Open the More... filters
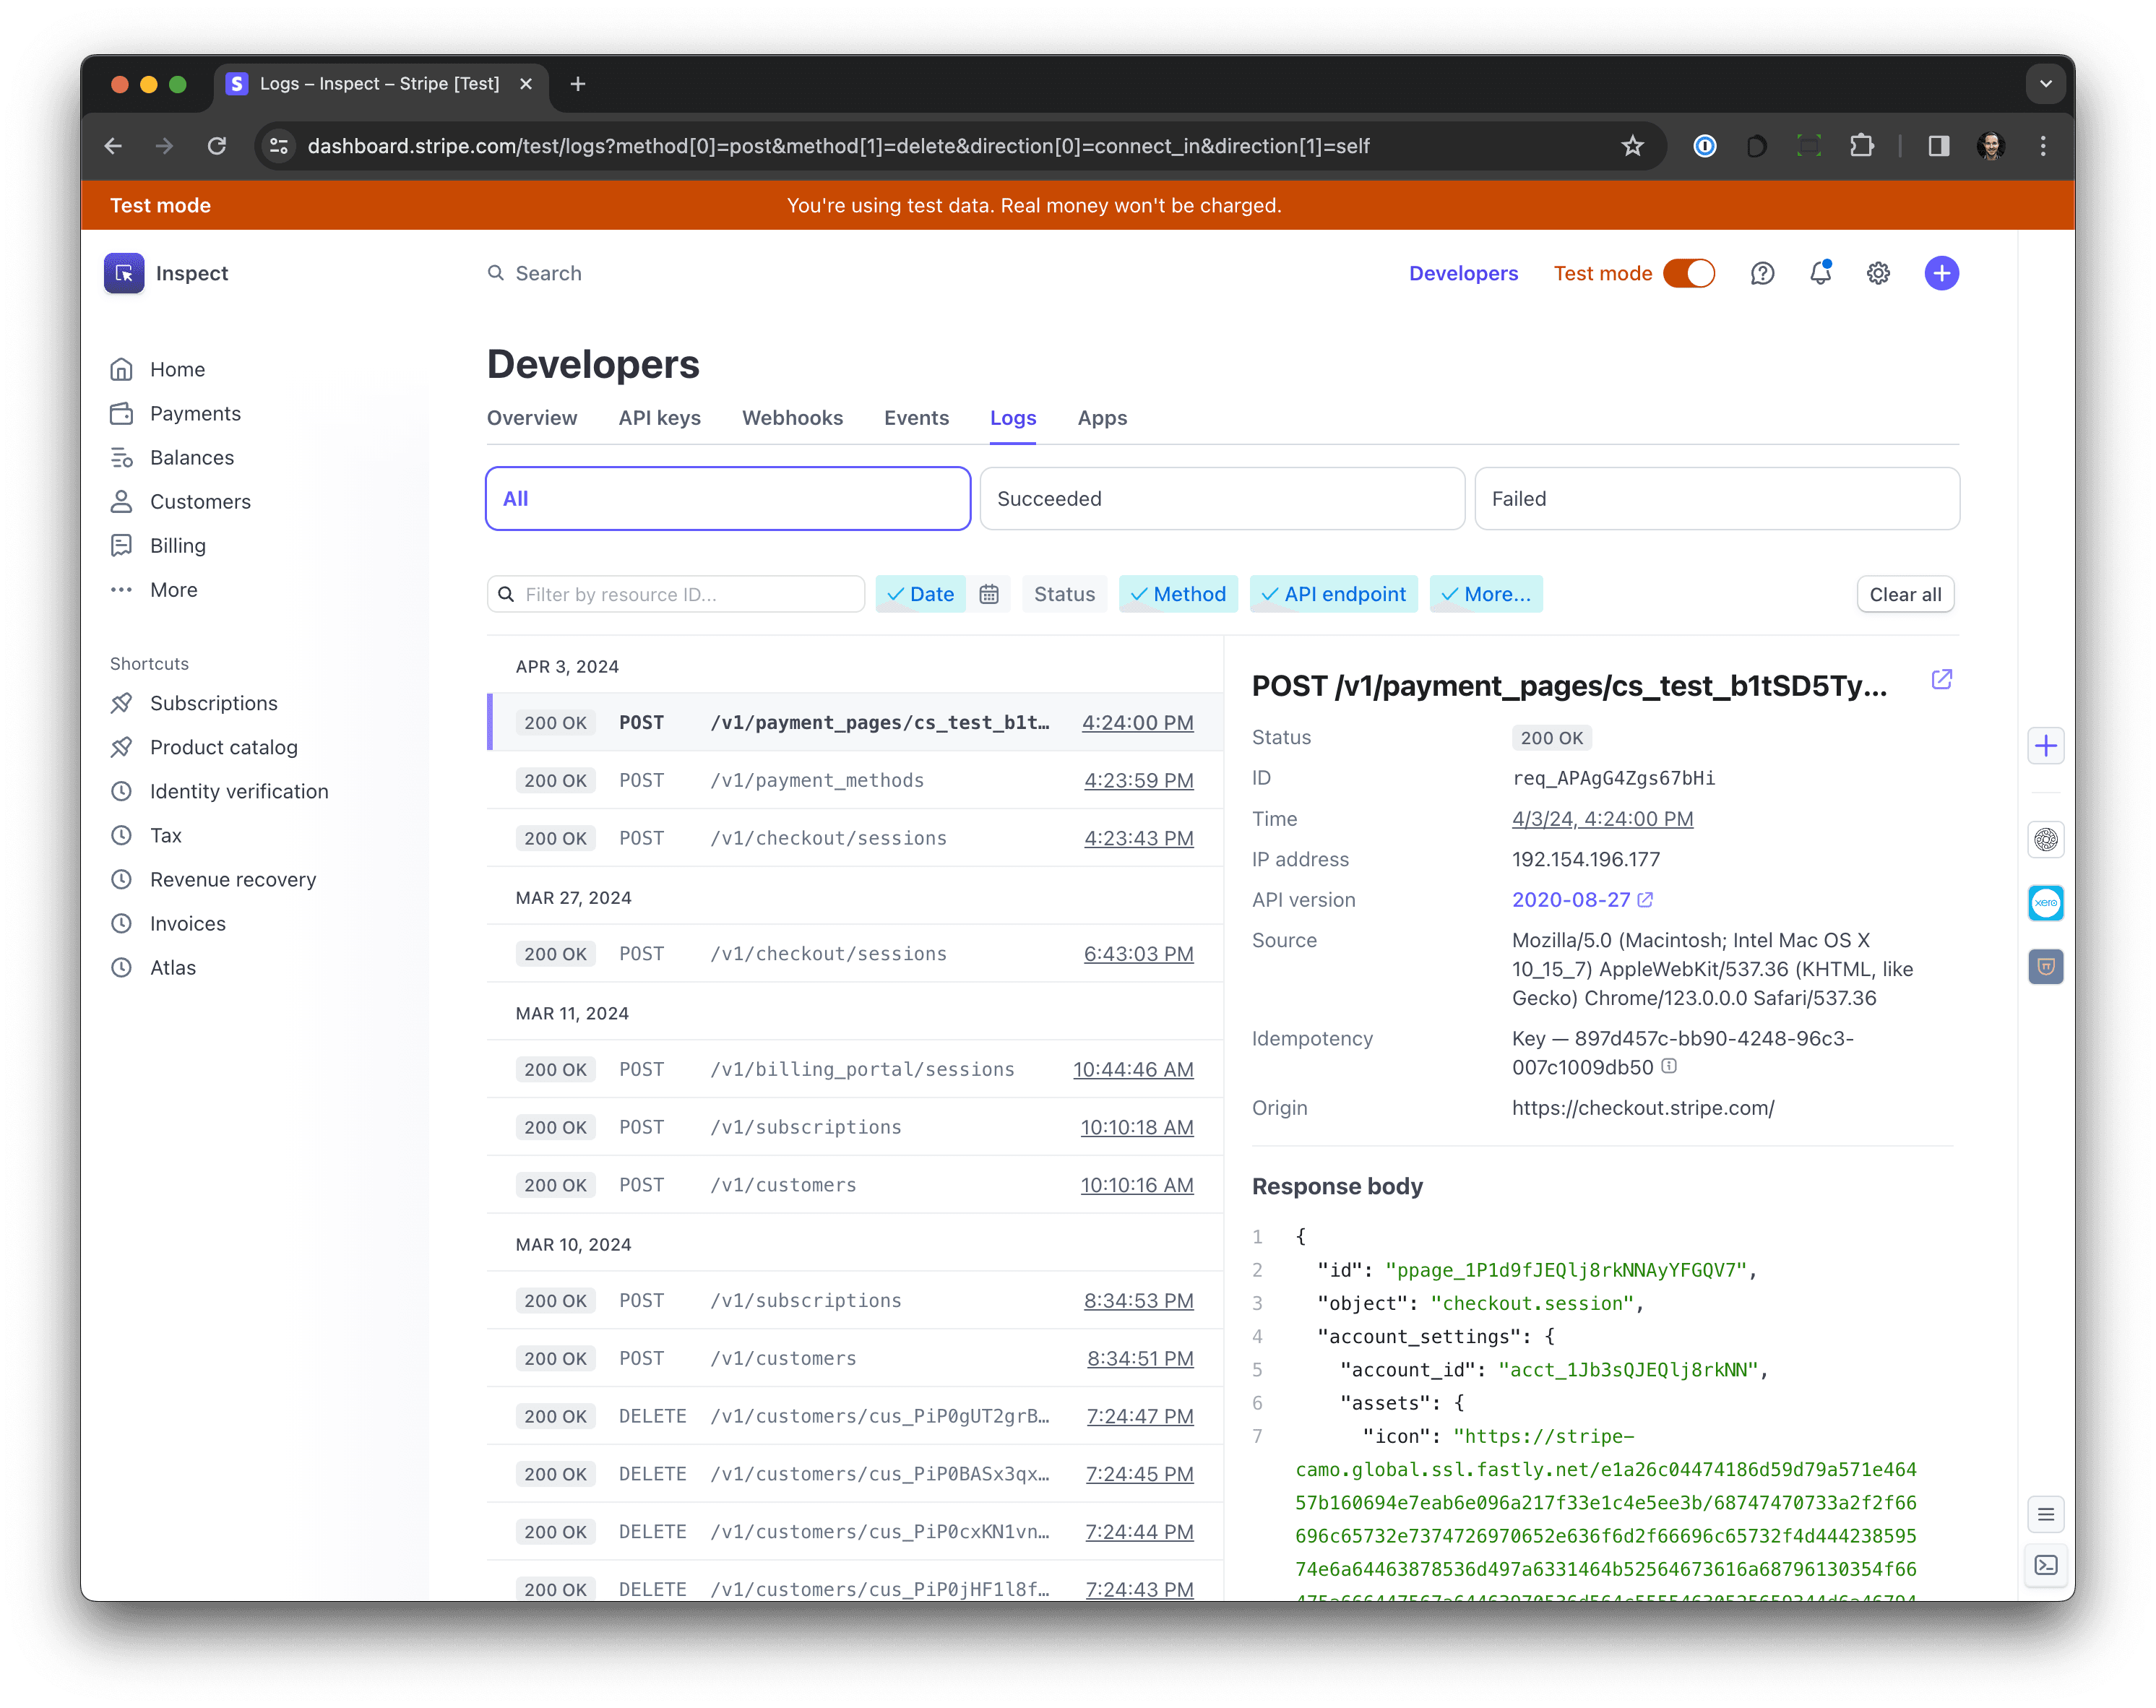Viewport: 2156px width, 1708px height. pos(1486,594)
